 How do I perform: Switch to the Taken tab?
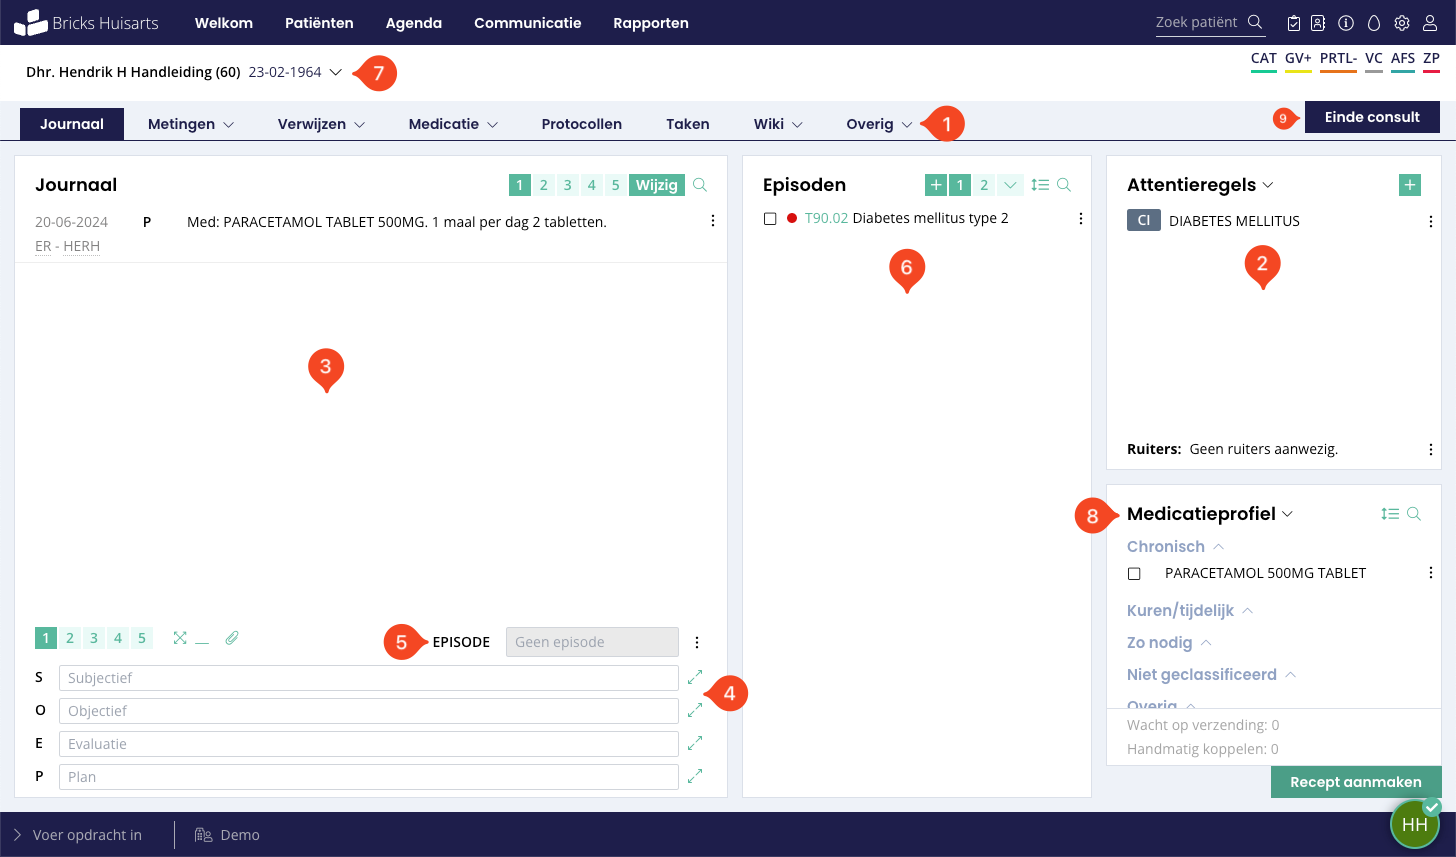pyautogui.click(x=688, y=124)
